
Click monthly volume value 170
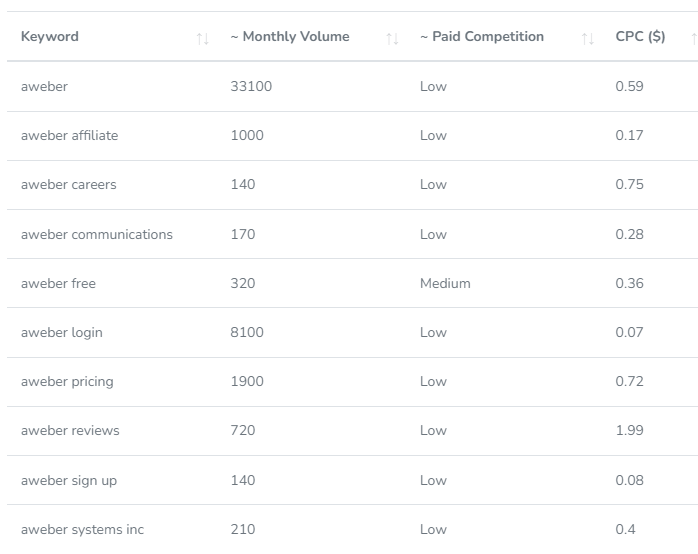(x=243, y=234)
